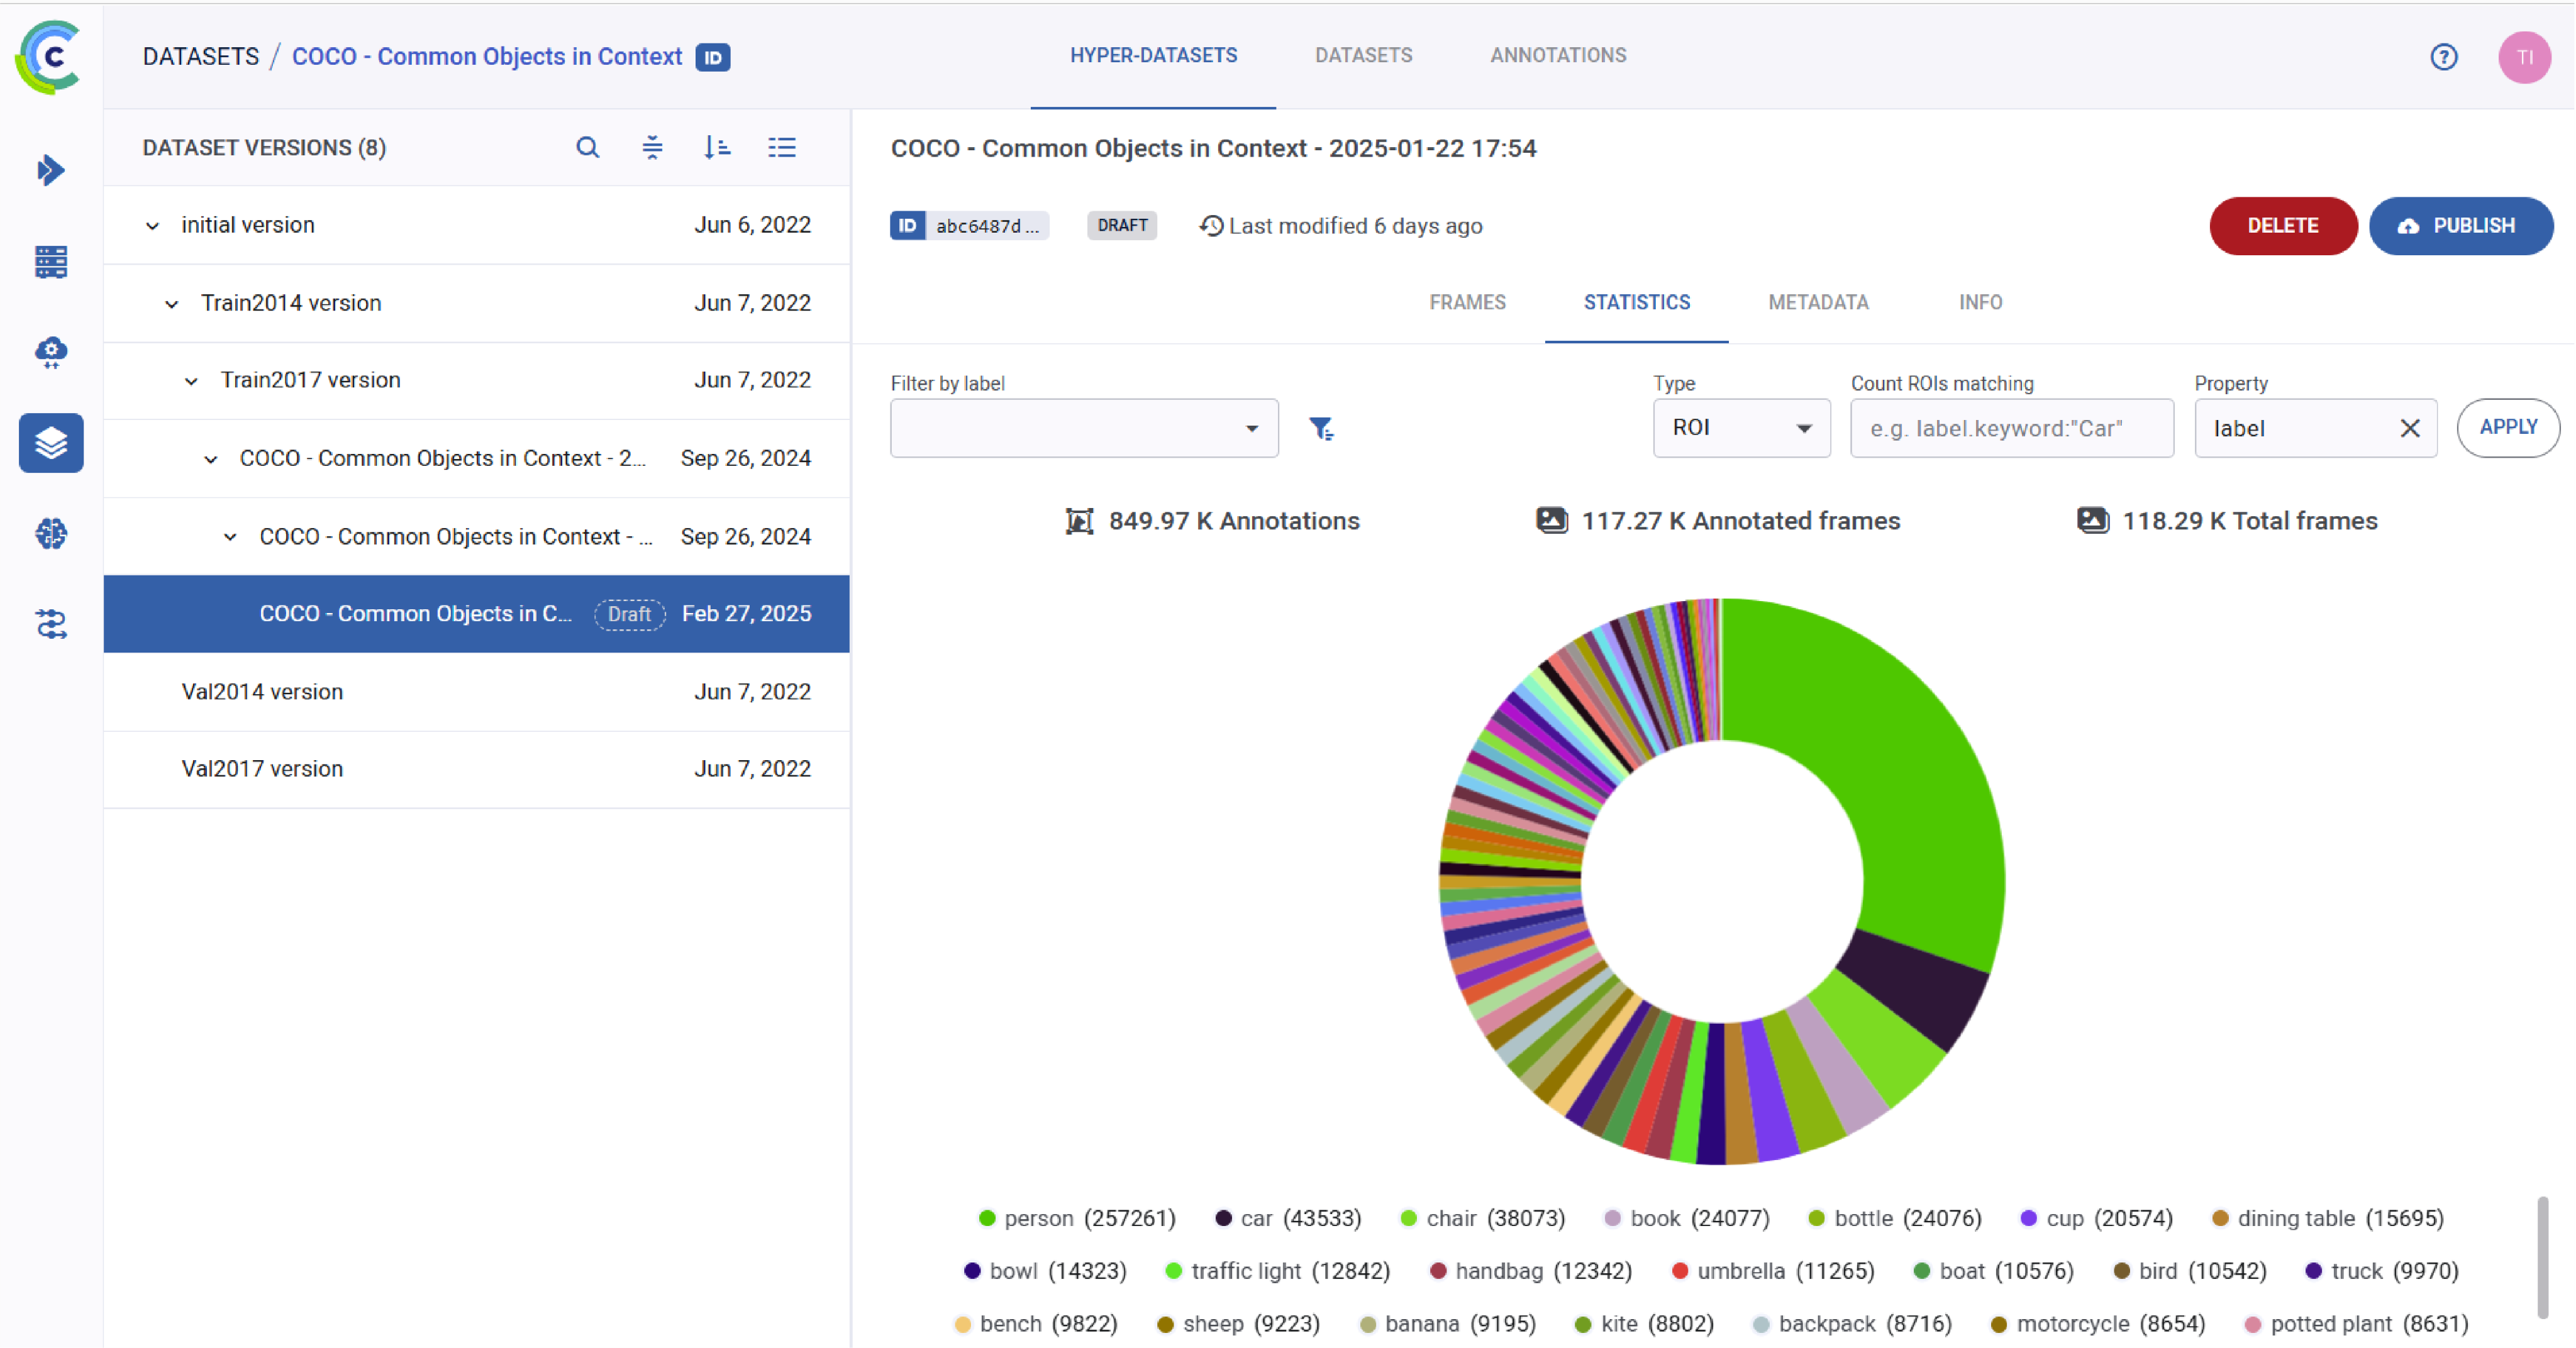
Task: Collapse the initial version tree node
Action: 152,226
